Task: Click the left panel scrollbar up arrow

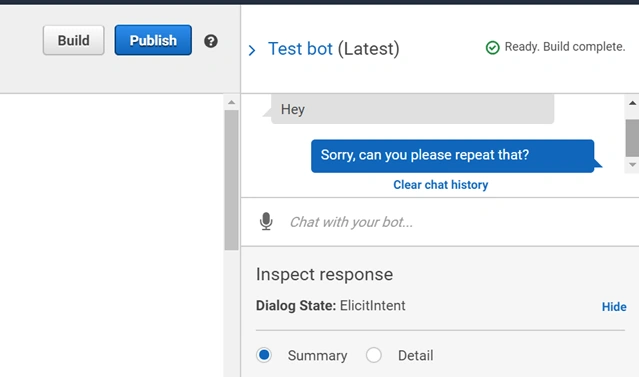Action: 231,102
